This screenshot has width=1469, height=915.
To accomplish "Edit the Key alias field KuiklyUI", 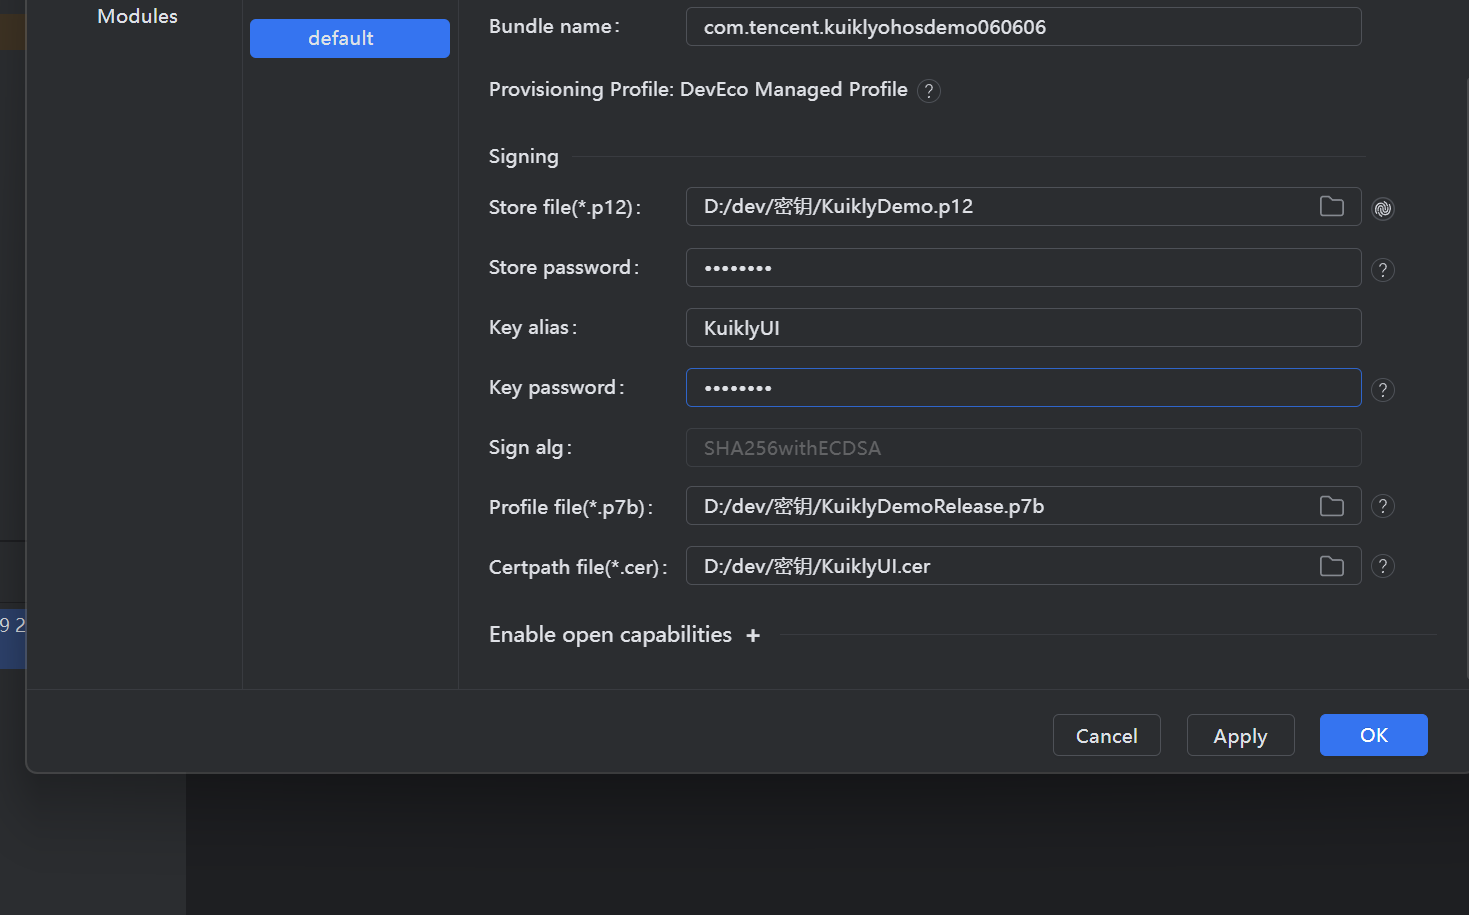I will coord(1024,328).
